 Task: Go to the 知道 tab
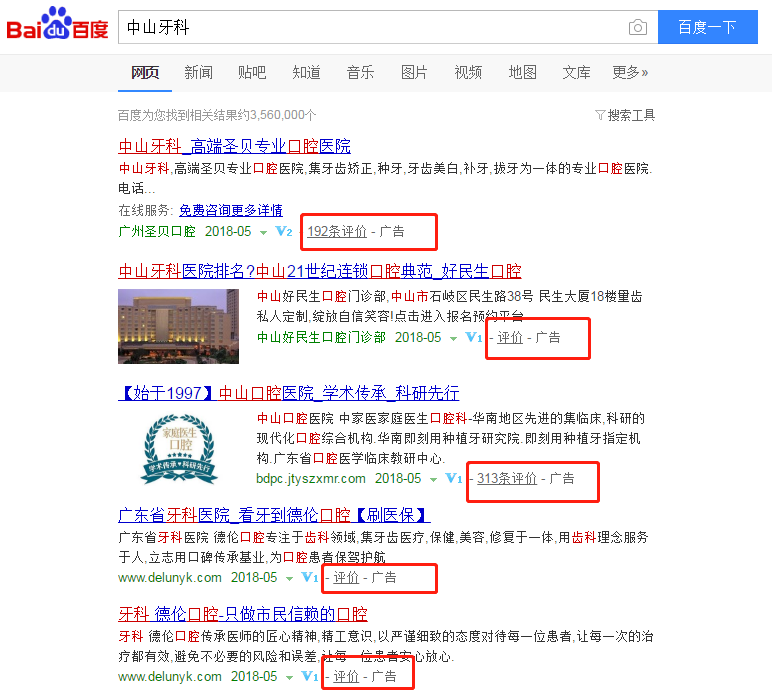[306, 72]
